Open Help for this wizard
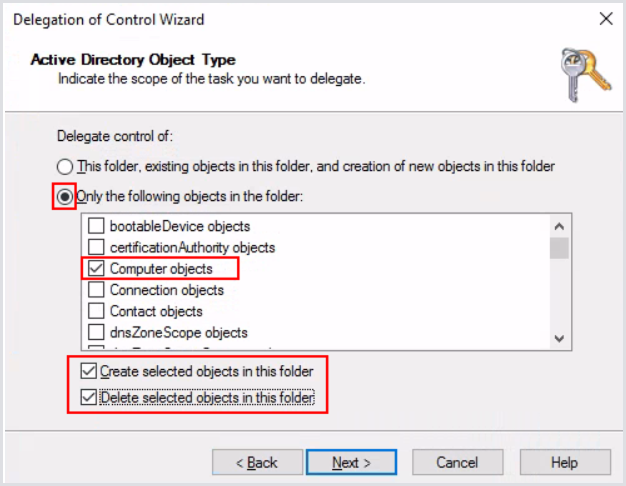 point(564,462)
